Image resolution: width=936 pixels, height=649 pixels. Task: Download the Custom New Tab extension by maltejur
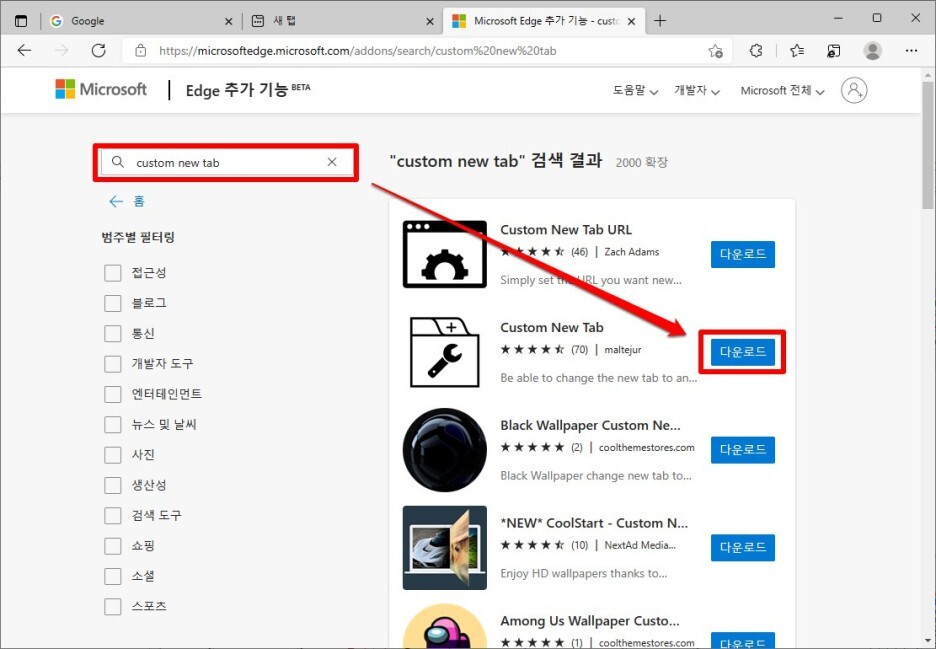pyautogui.click(x=743, y=352)
